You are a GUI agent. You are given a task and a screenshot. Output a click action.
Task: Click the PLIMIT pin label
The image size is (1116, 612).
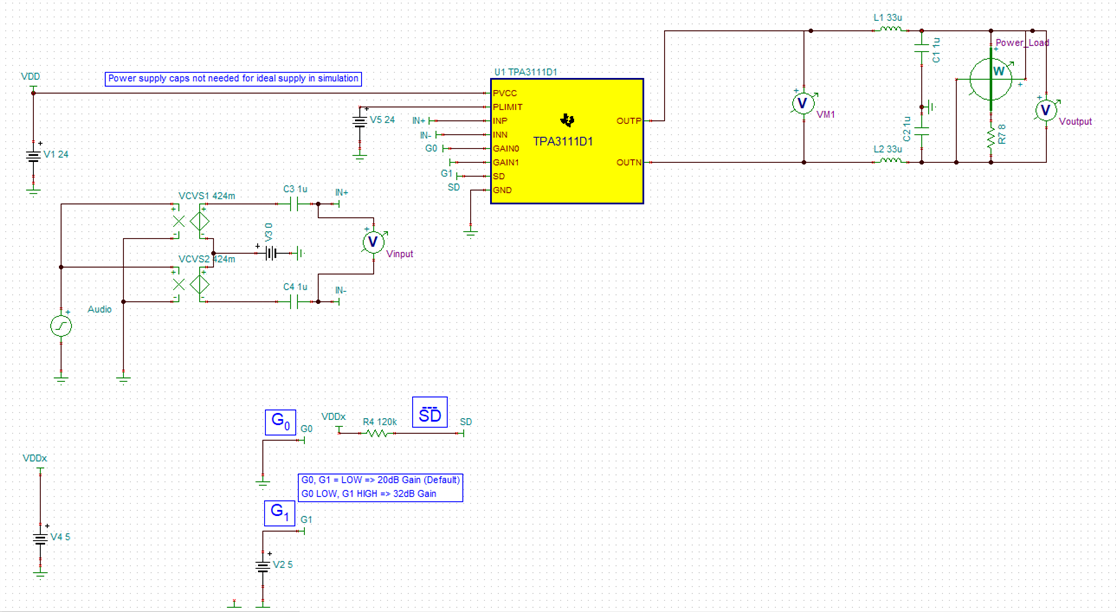point(507,107)
